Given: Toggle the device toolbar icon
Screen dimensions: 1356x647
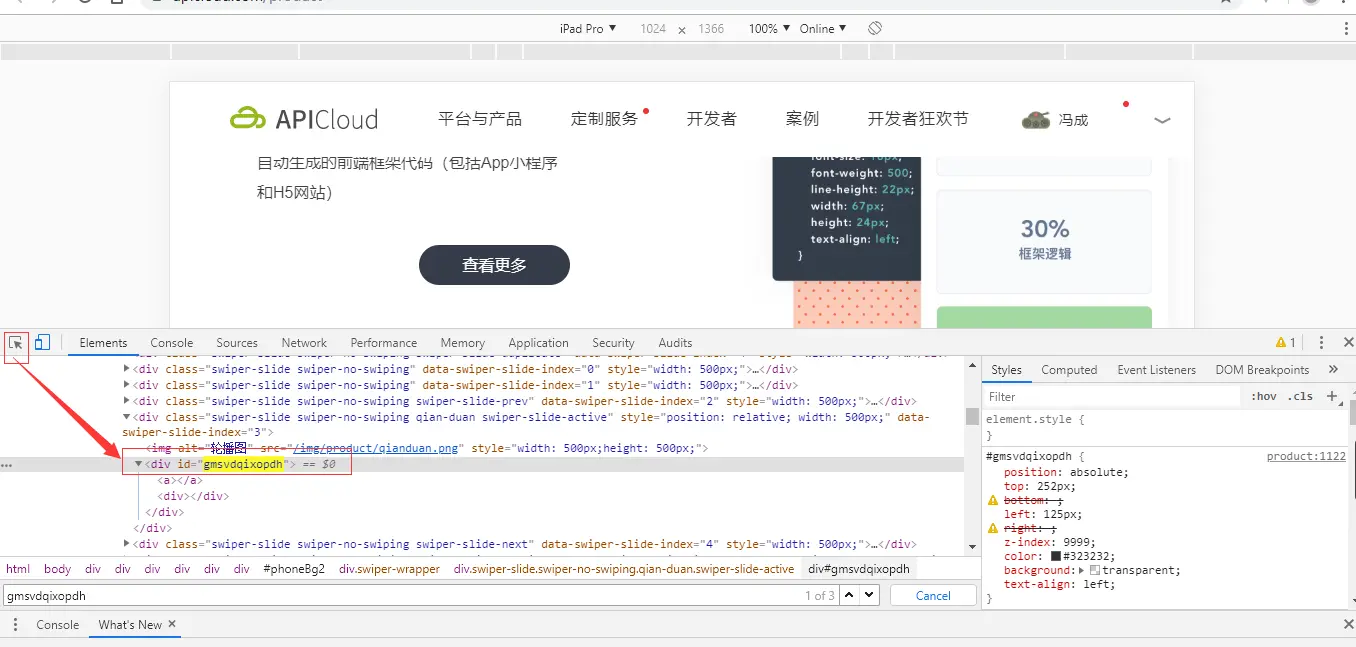Looking at the screenshot, I should point(42,343).
